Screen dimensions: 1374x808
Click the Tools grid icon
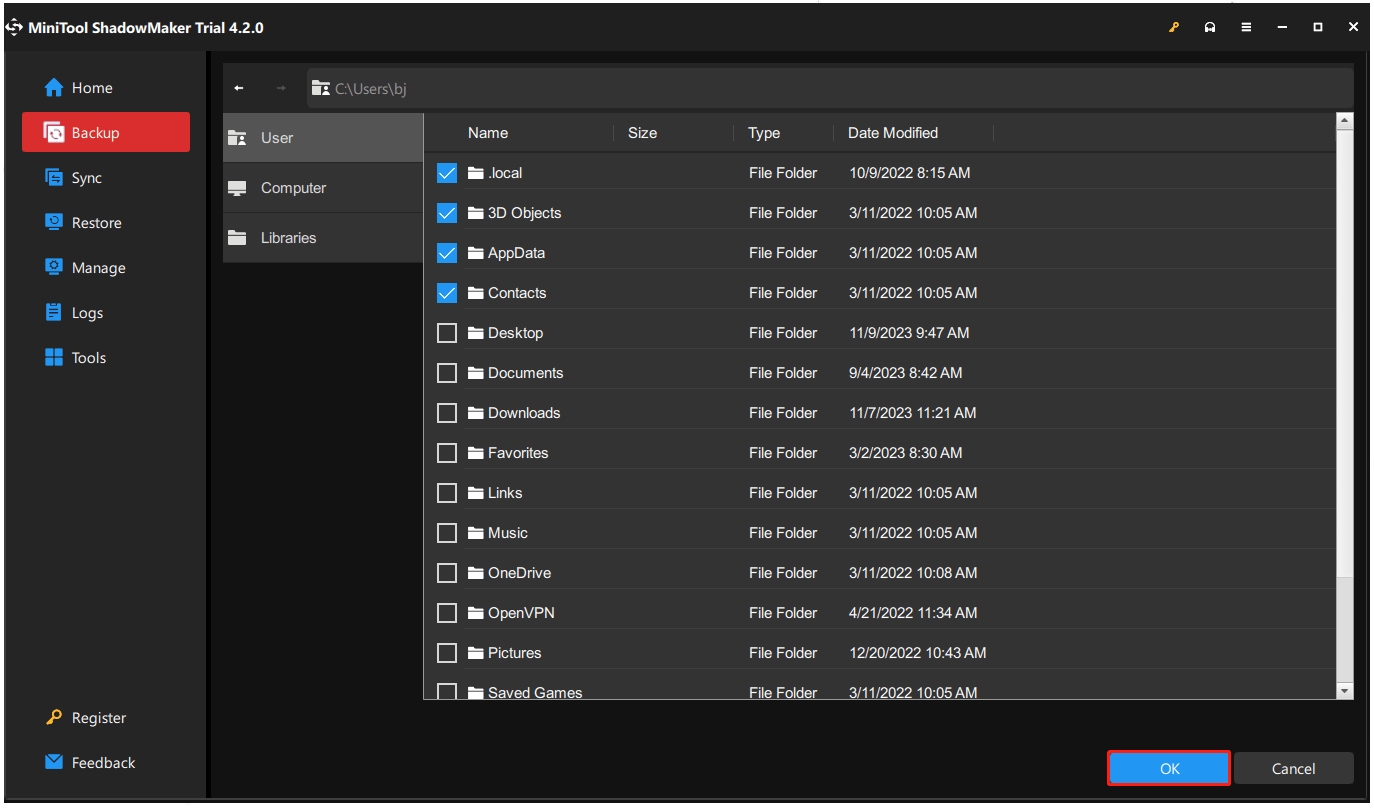[x=54, y=358]
